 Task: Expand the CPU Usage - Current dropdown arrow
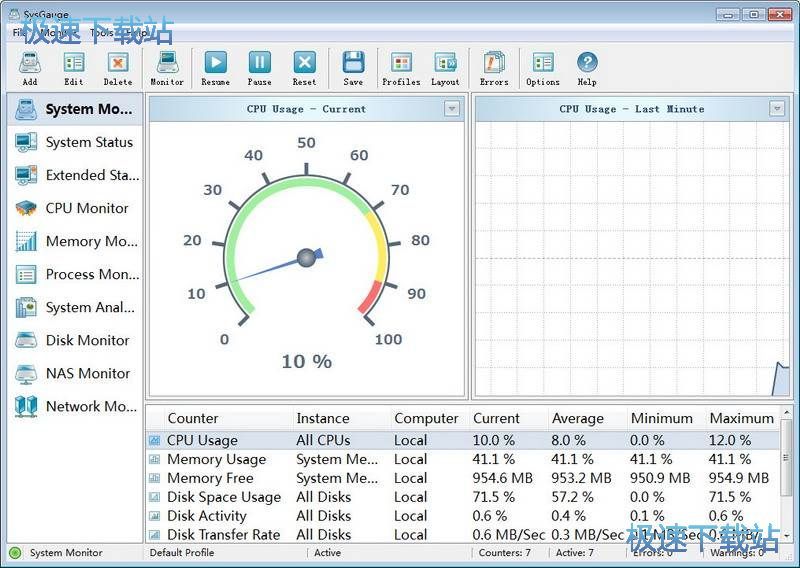[x=452, y=109]
